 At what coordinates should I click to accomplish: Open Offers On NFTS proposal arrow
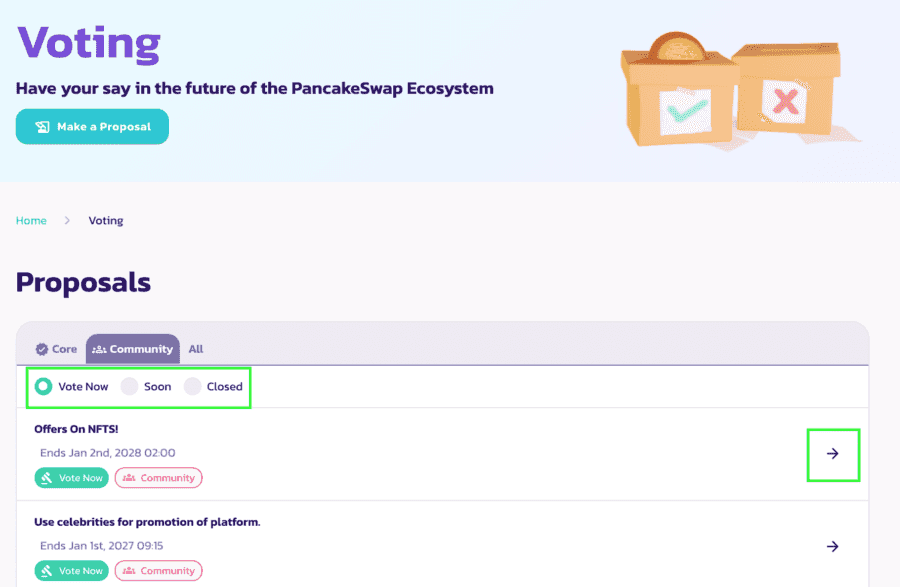click(832, 454)
